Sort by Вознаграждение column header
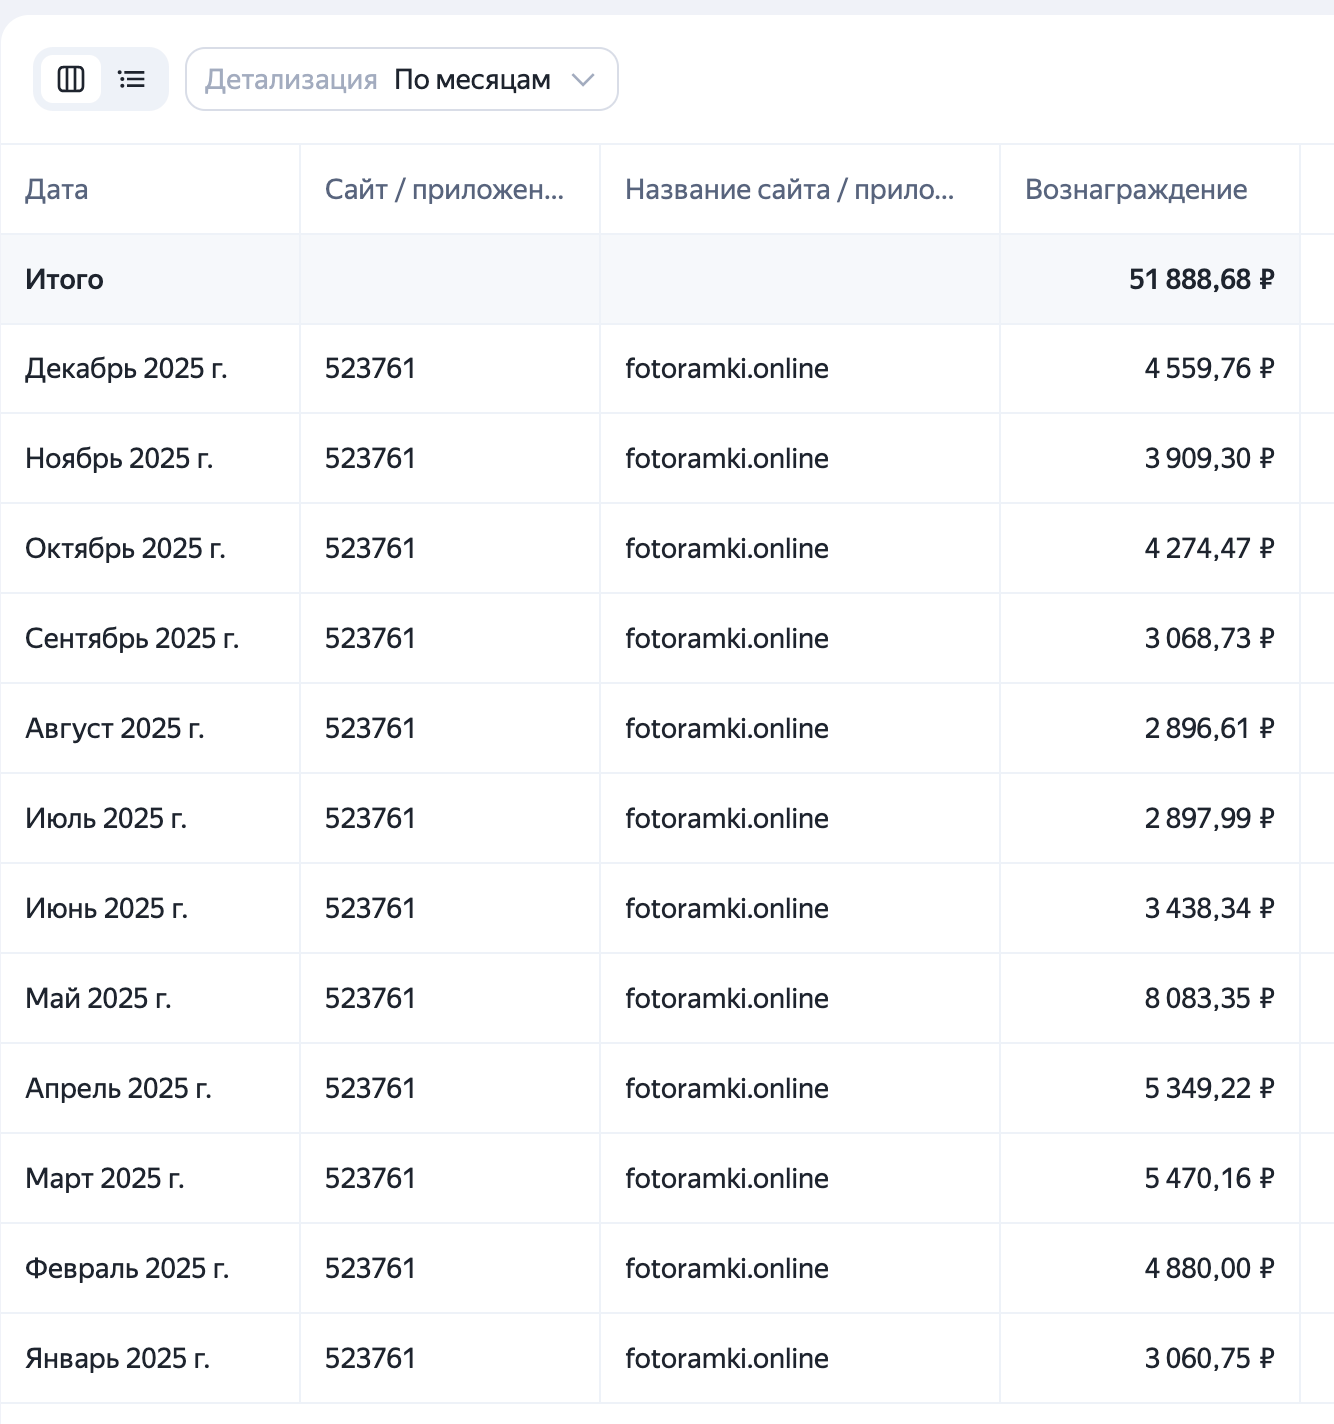Image resolution: width=1334 pixels, height=1424 pixels. click(x=1136, y=189)
